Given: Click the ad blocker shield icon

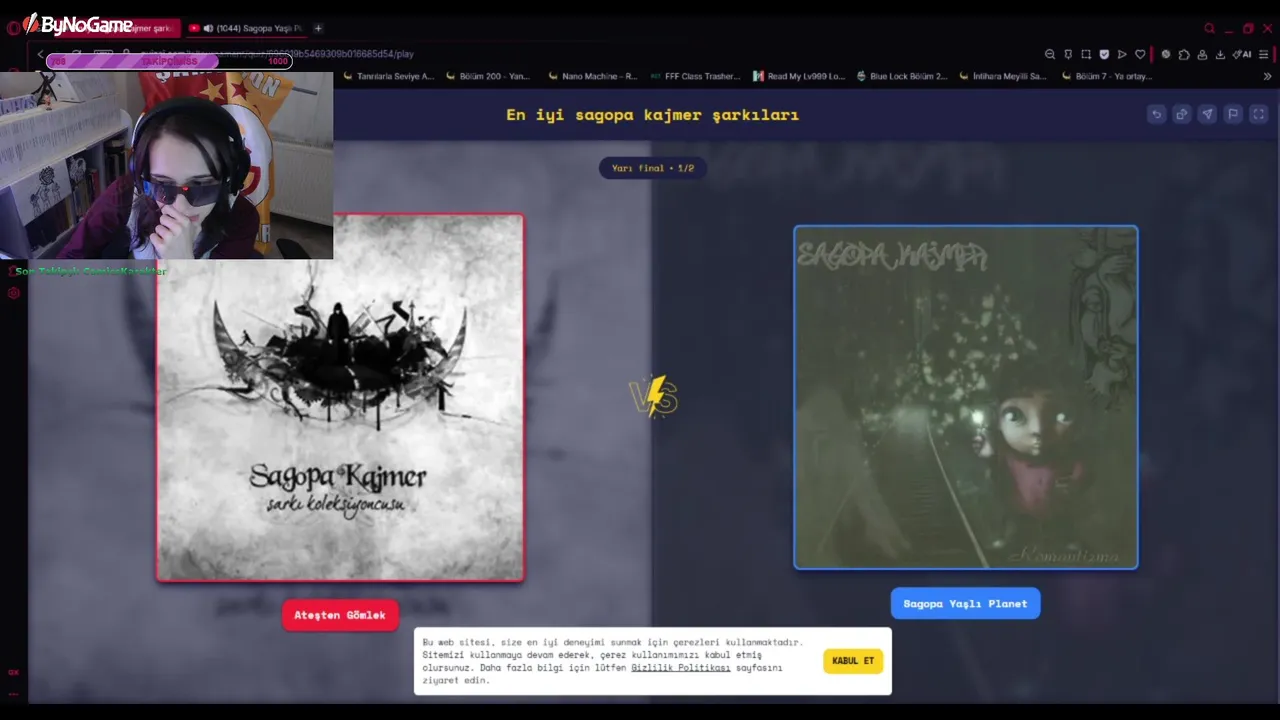Looking at the screenshot, I should tap(1104, 54).
